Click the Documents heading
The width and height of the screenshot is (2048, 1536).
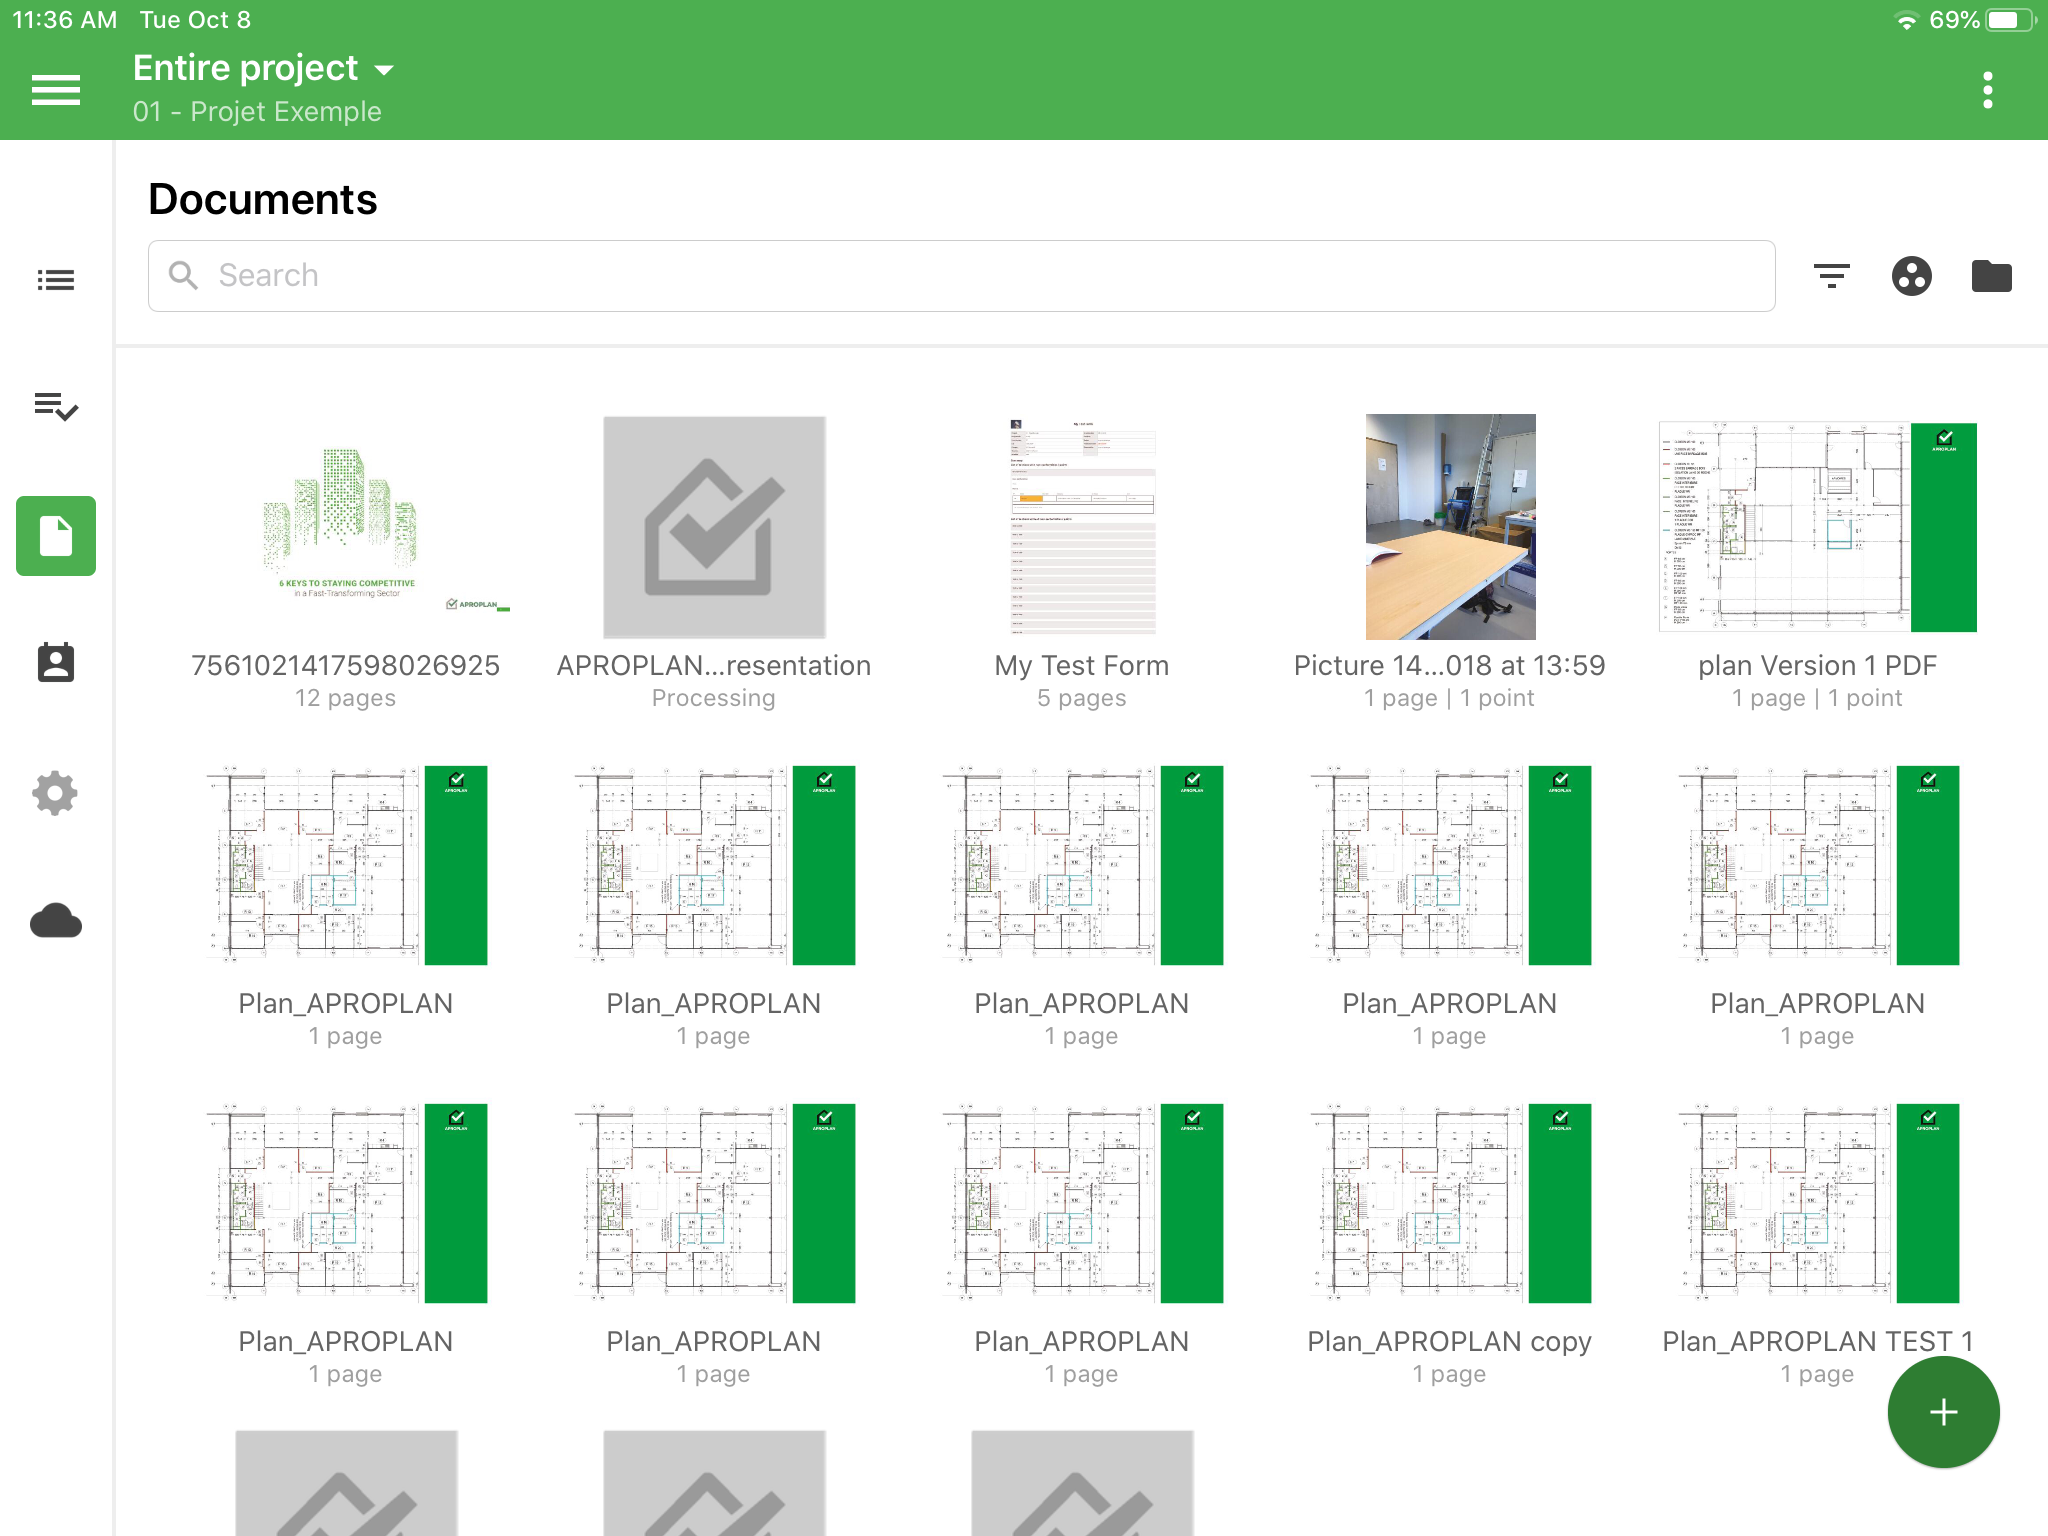263,199
